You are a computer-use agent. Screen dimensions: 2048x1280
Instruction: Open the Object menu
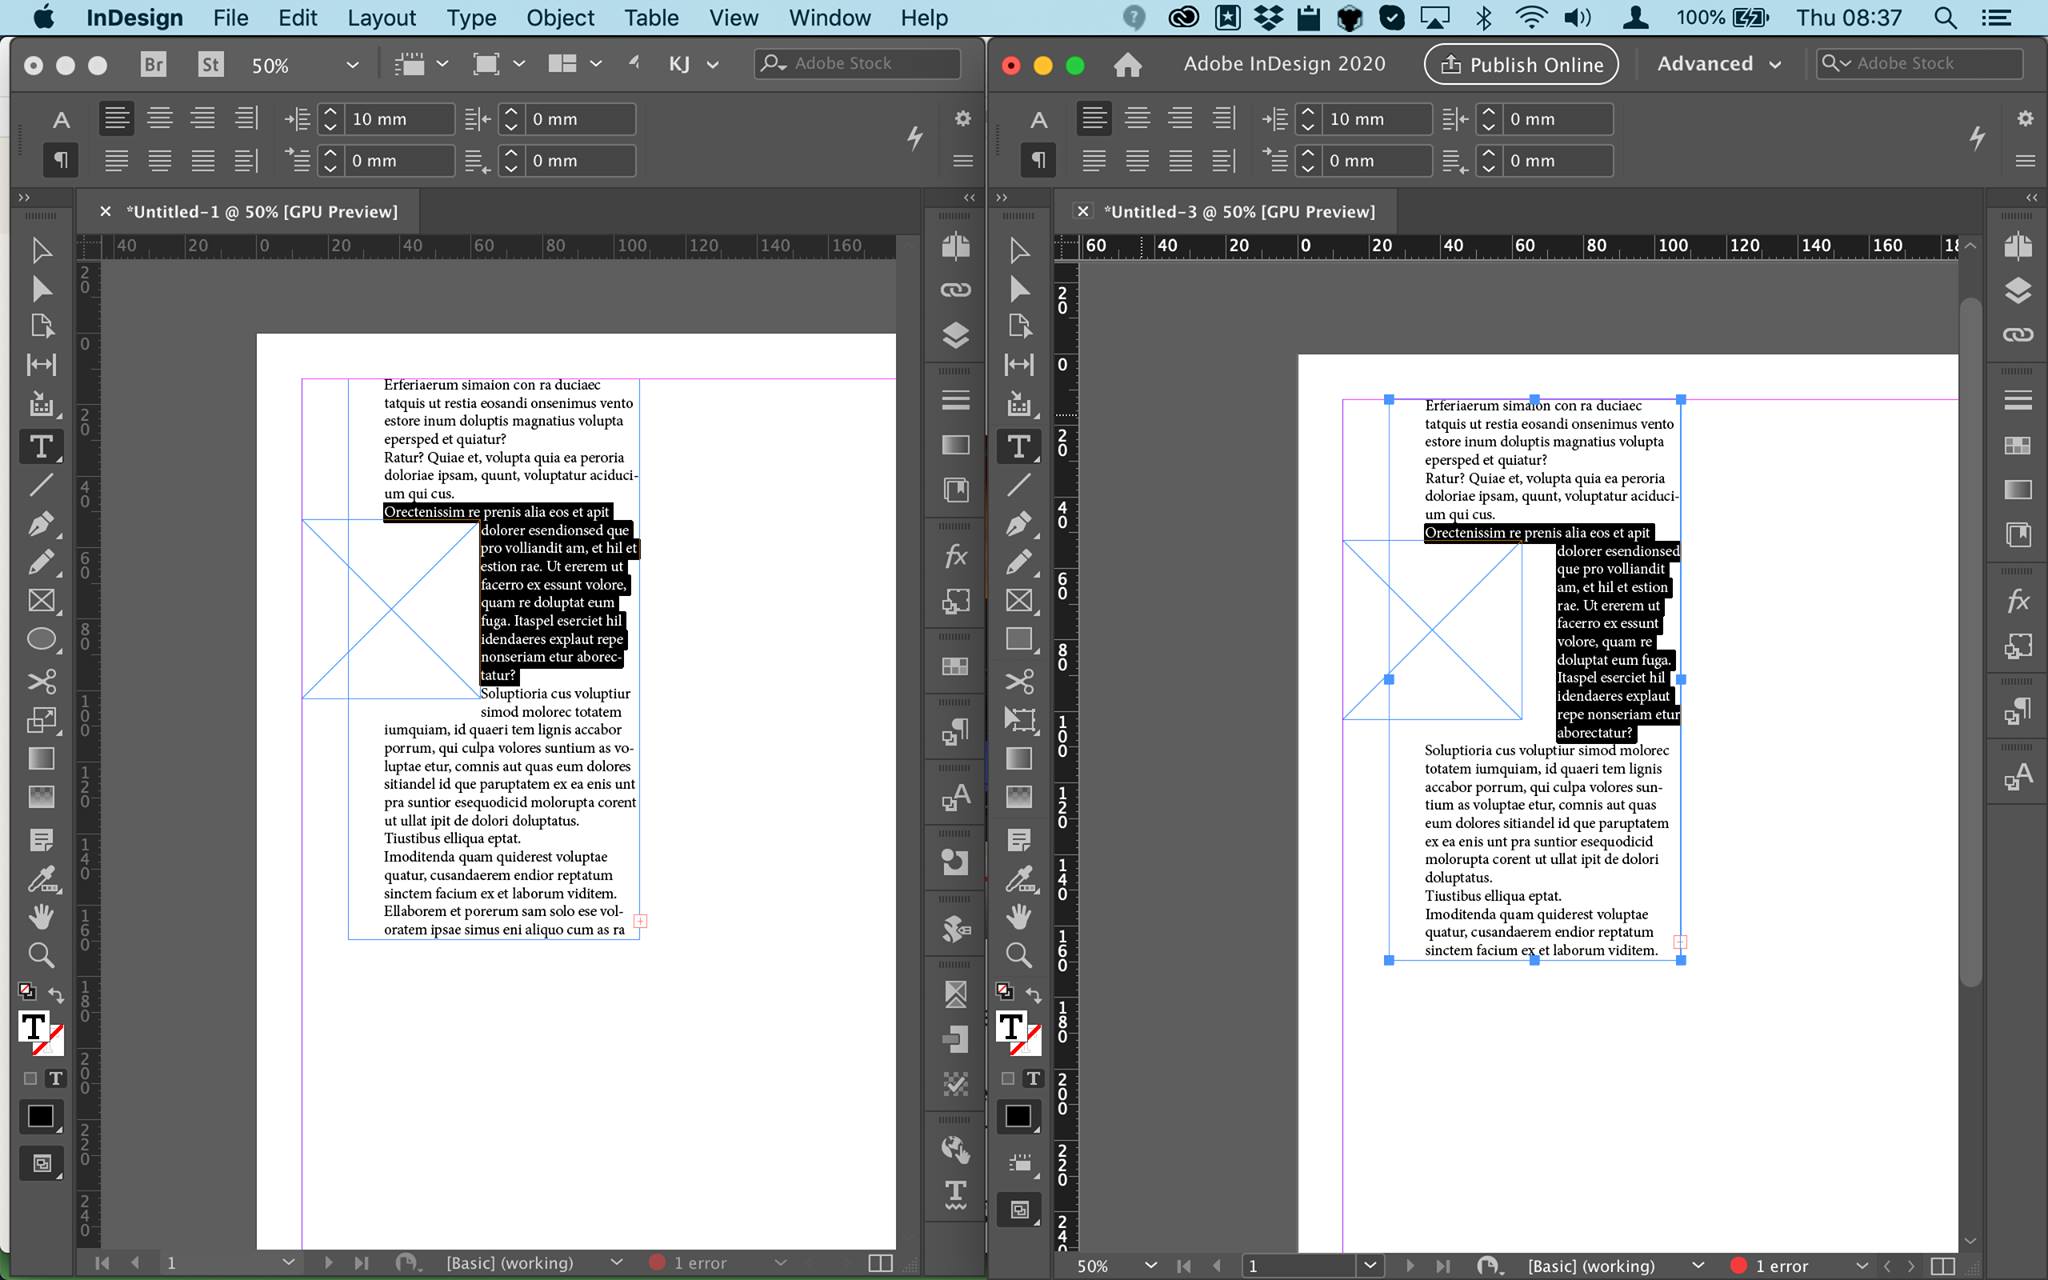point(560,18)
